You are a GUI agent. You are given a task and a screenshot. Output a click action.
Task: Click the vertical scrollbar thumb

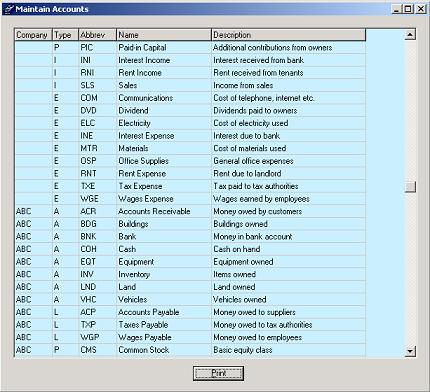coord(410,187)
